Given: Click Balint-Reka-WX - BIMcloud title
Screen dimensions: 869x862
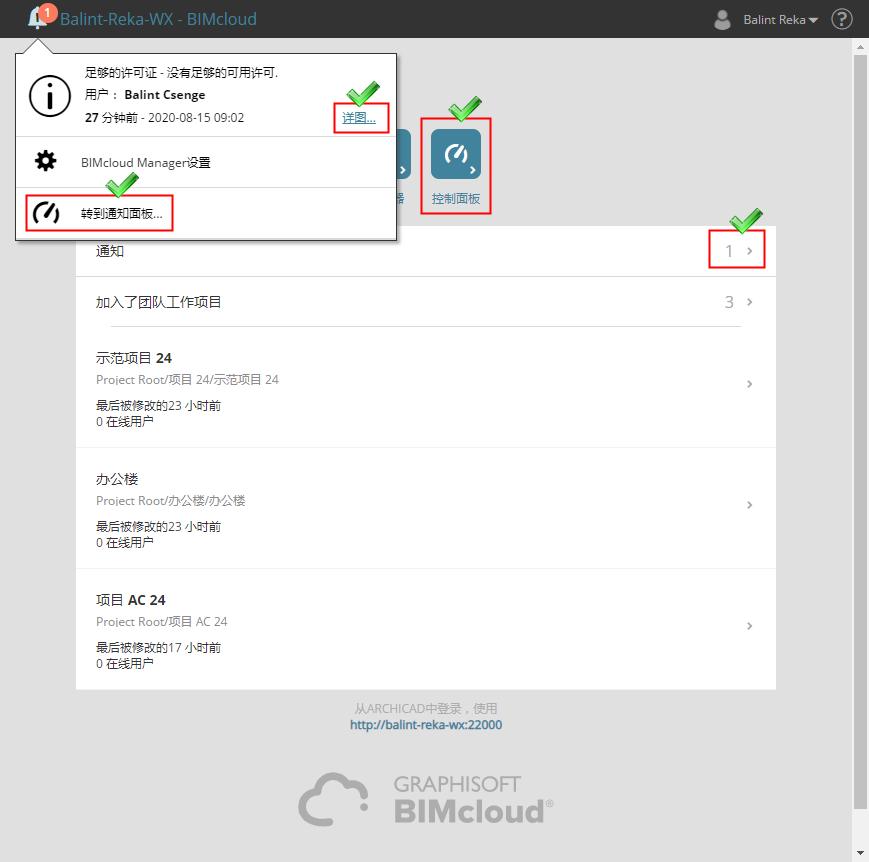Looking at the screenshot, I should click(159, 19).
